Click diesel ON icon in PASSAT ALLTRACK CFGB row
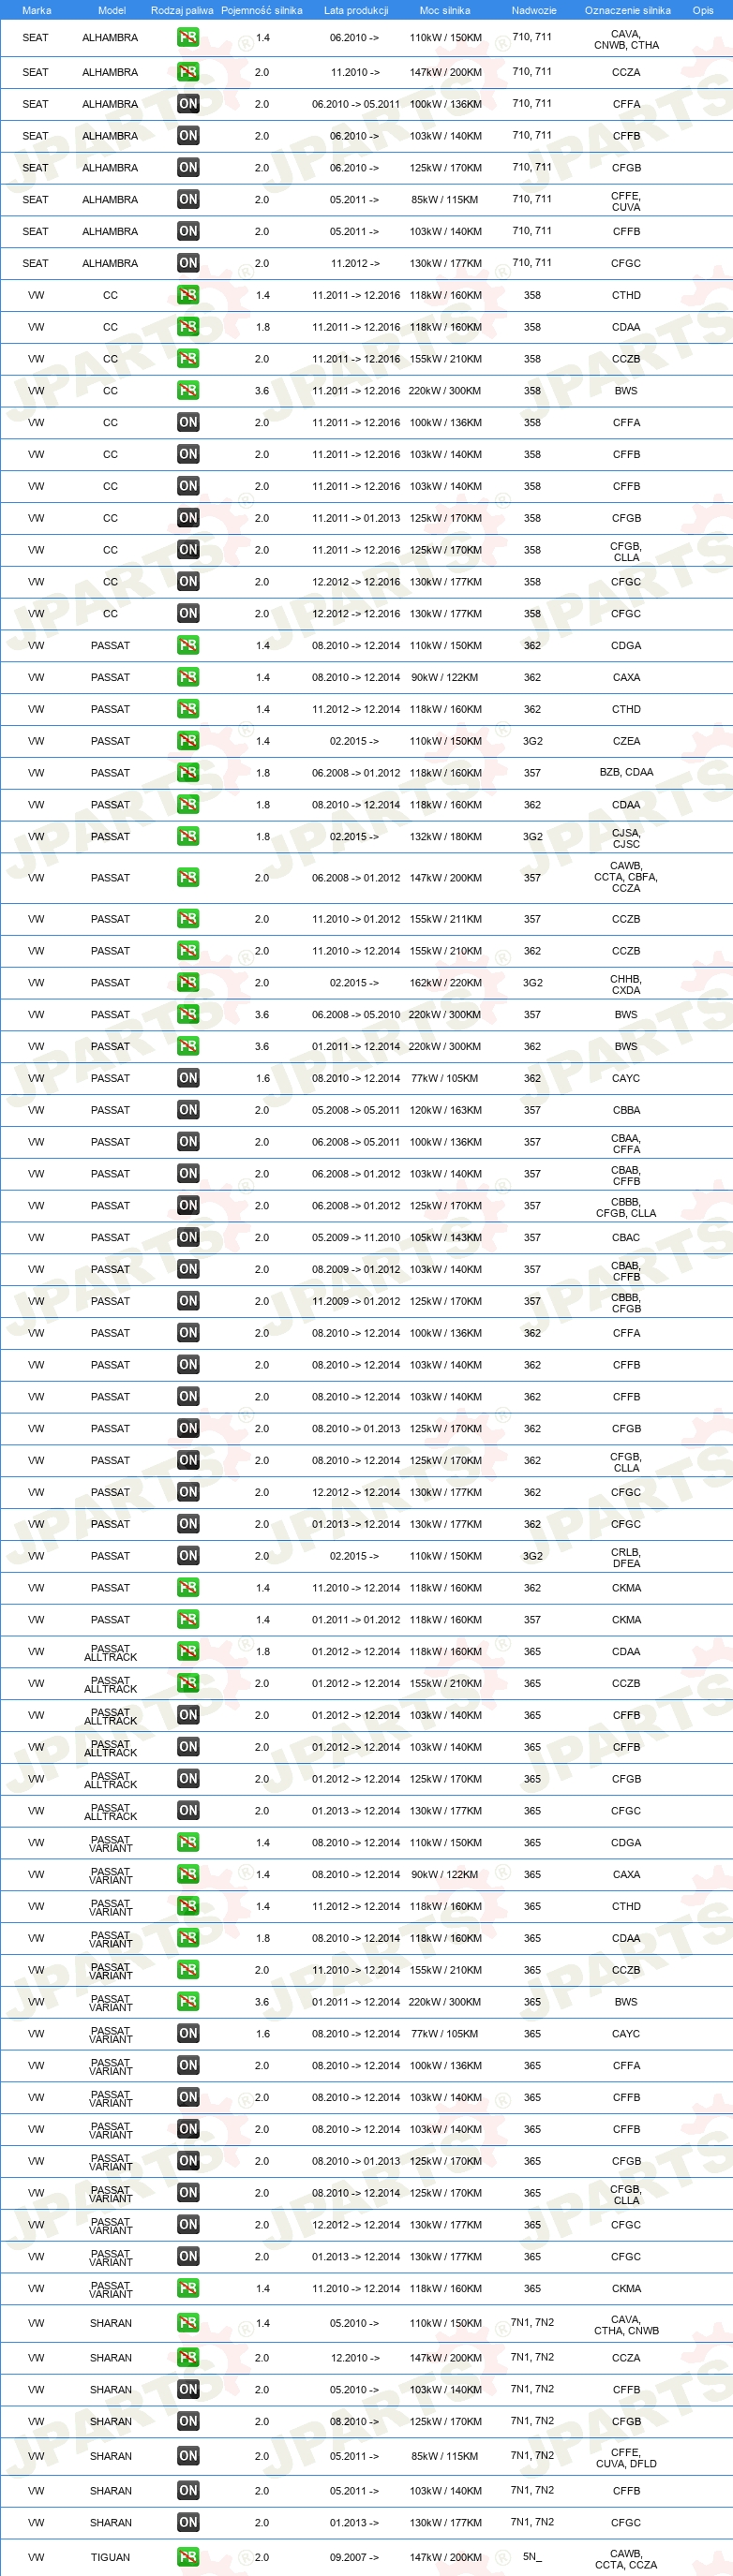This screenshot has width=733, height=2576. click(188, 1778)
